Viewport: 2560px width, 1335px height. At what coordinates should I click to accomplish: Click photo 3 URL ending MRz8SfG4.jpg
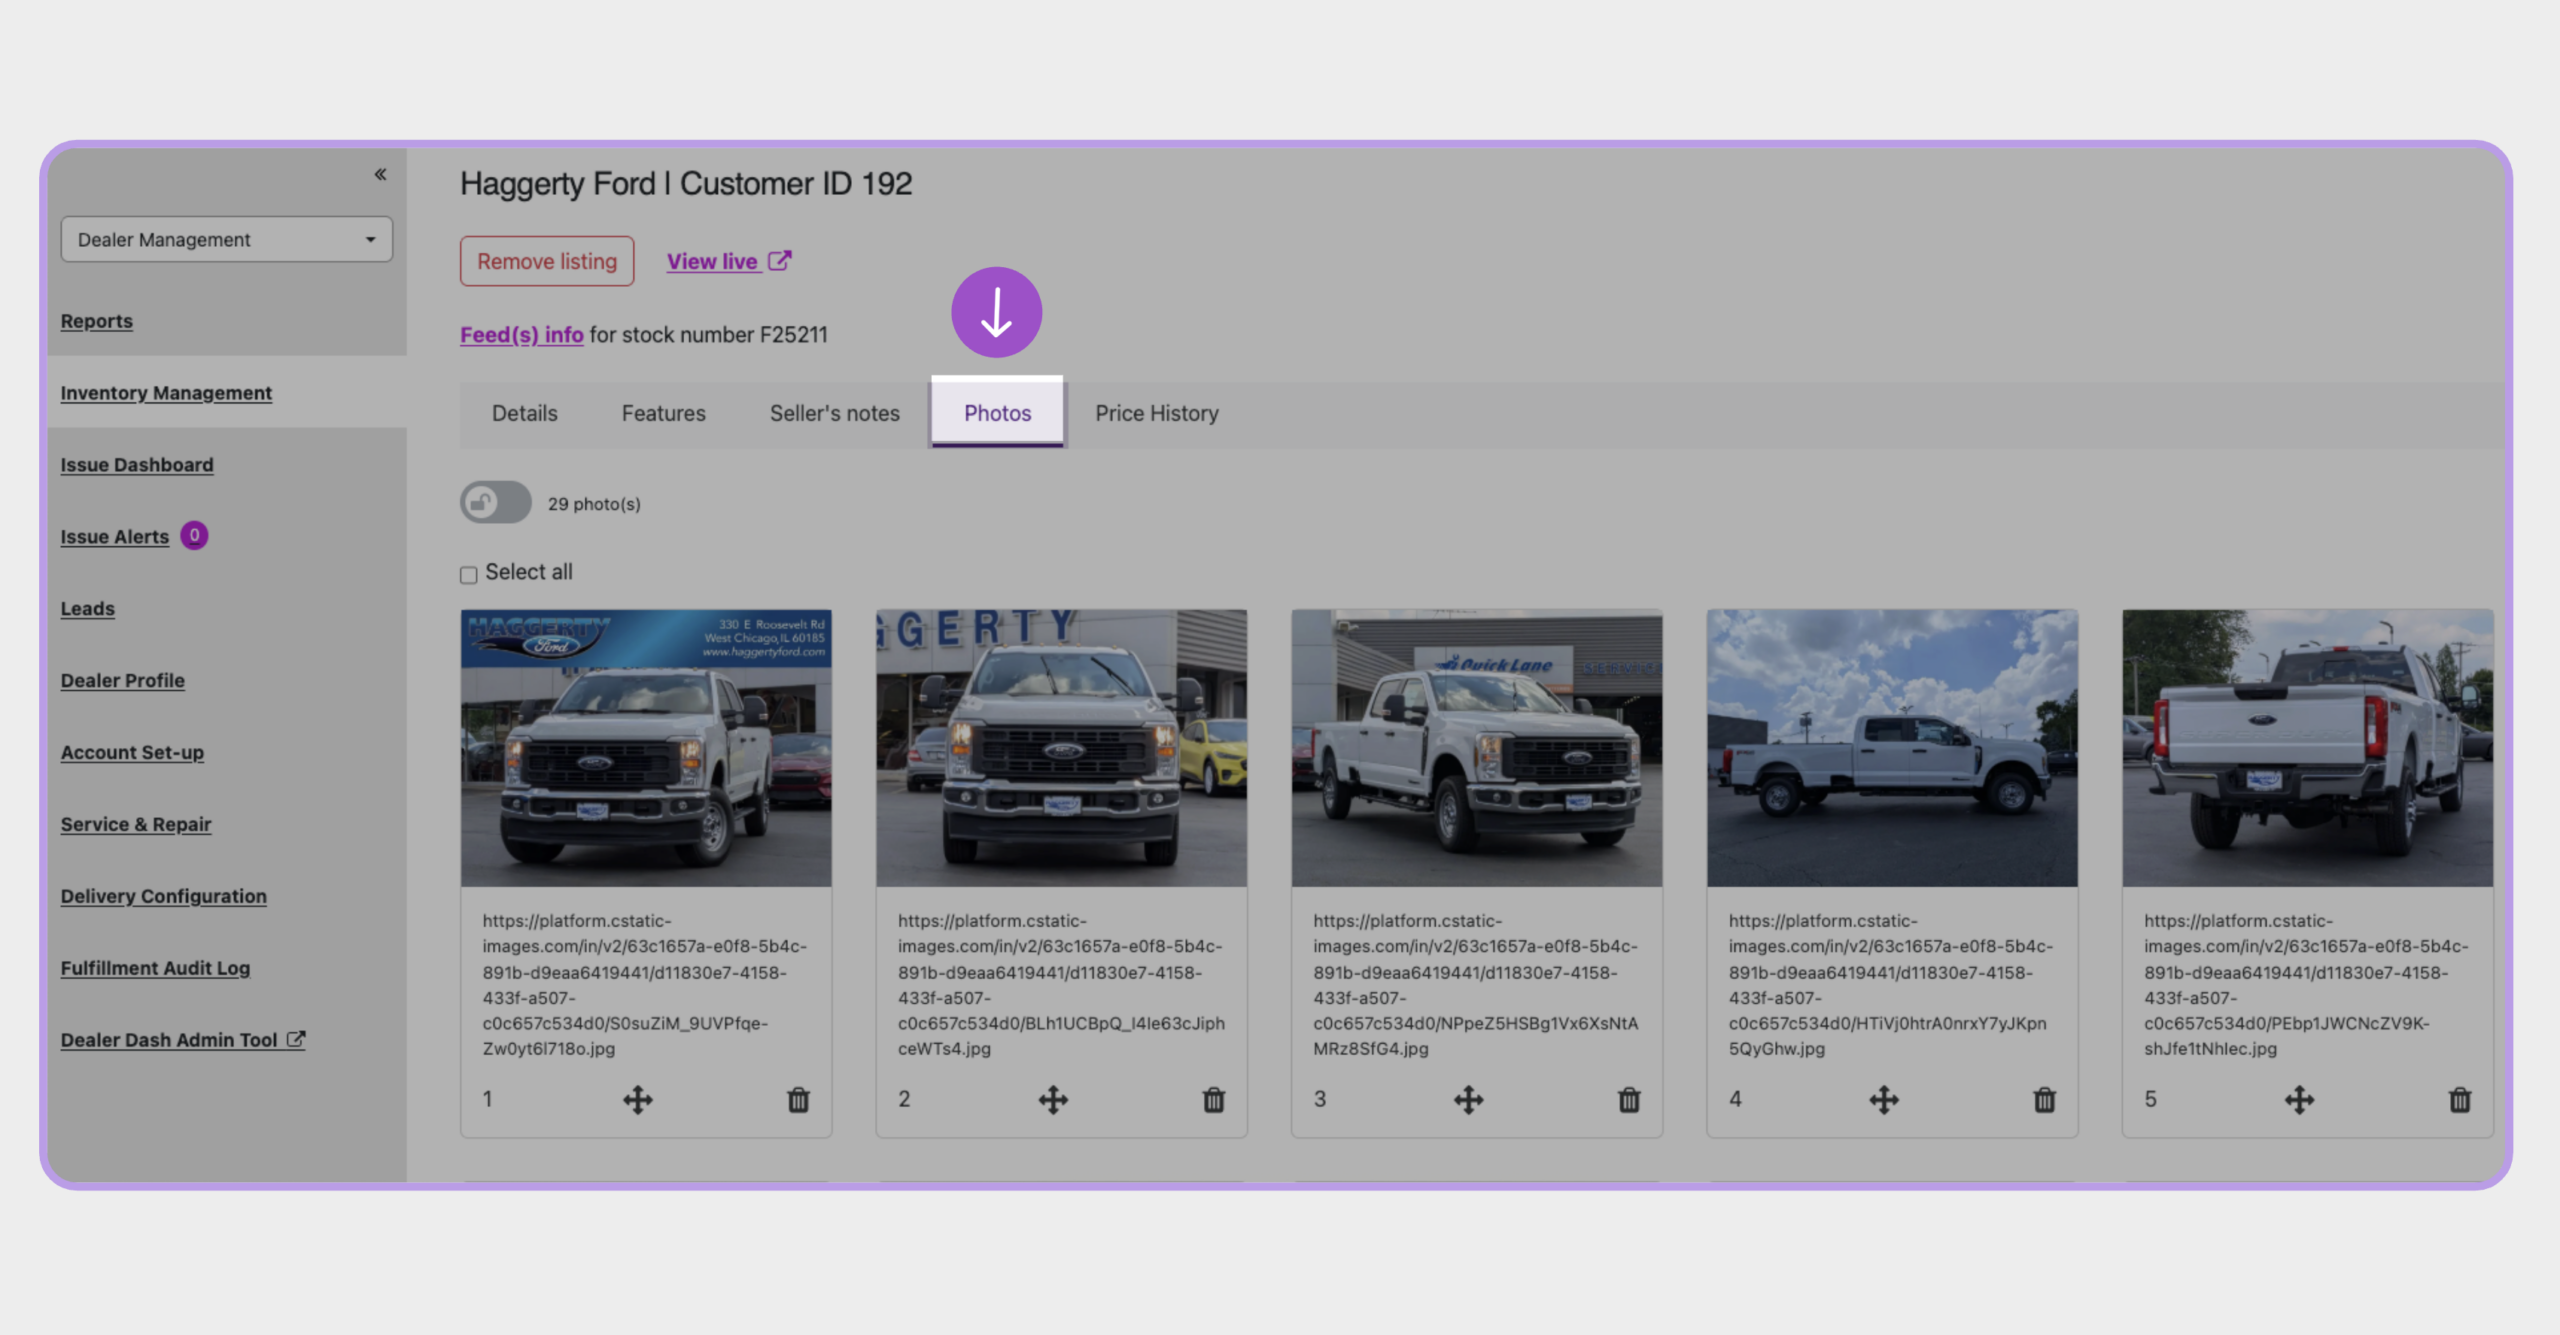(x=1476, y=985)
